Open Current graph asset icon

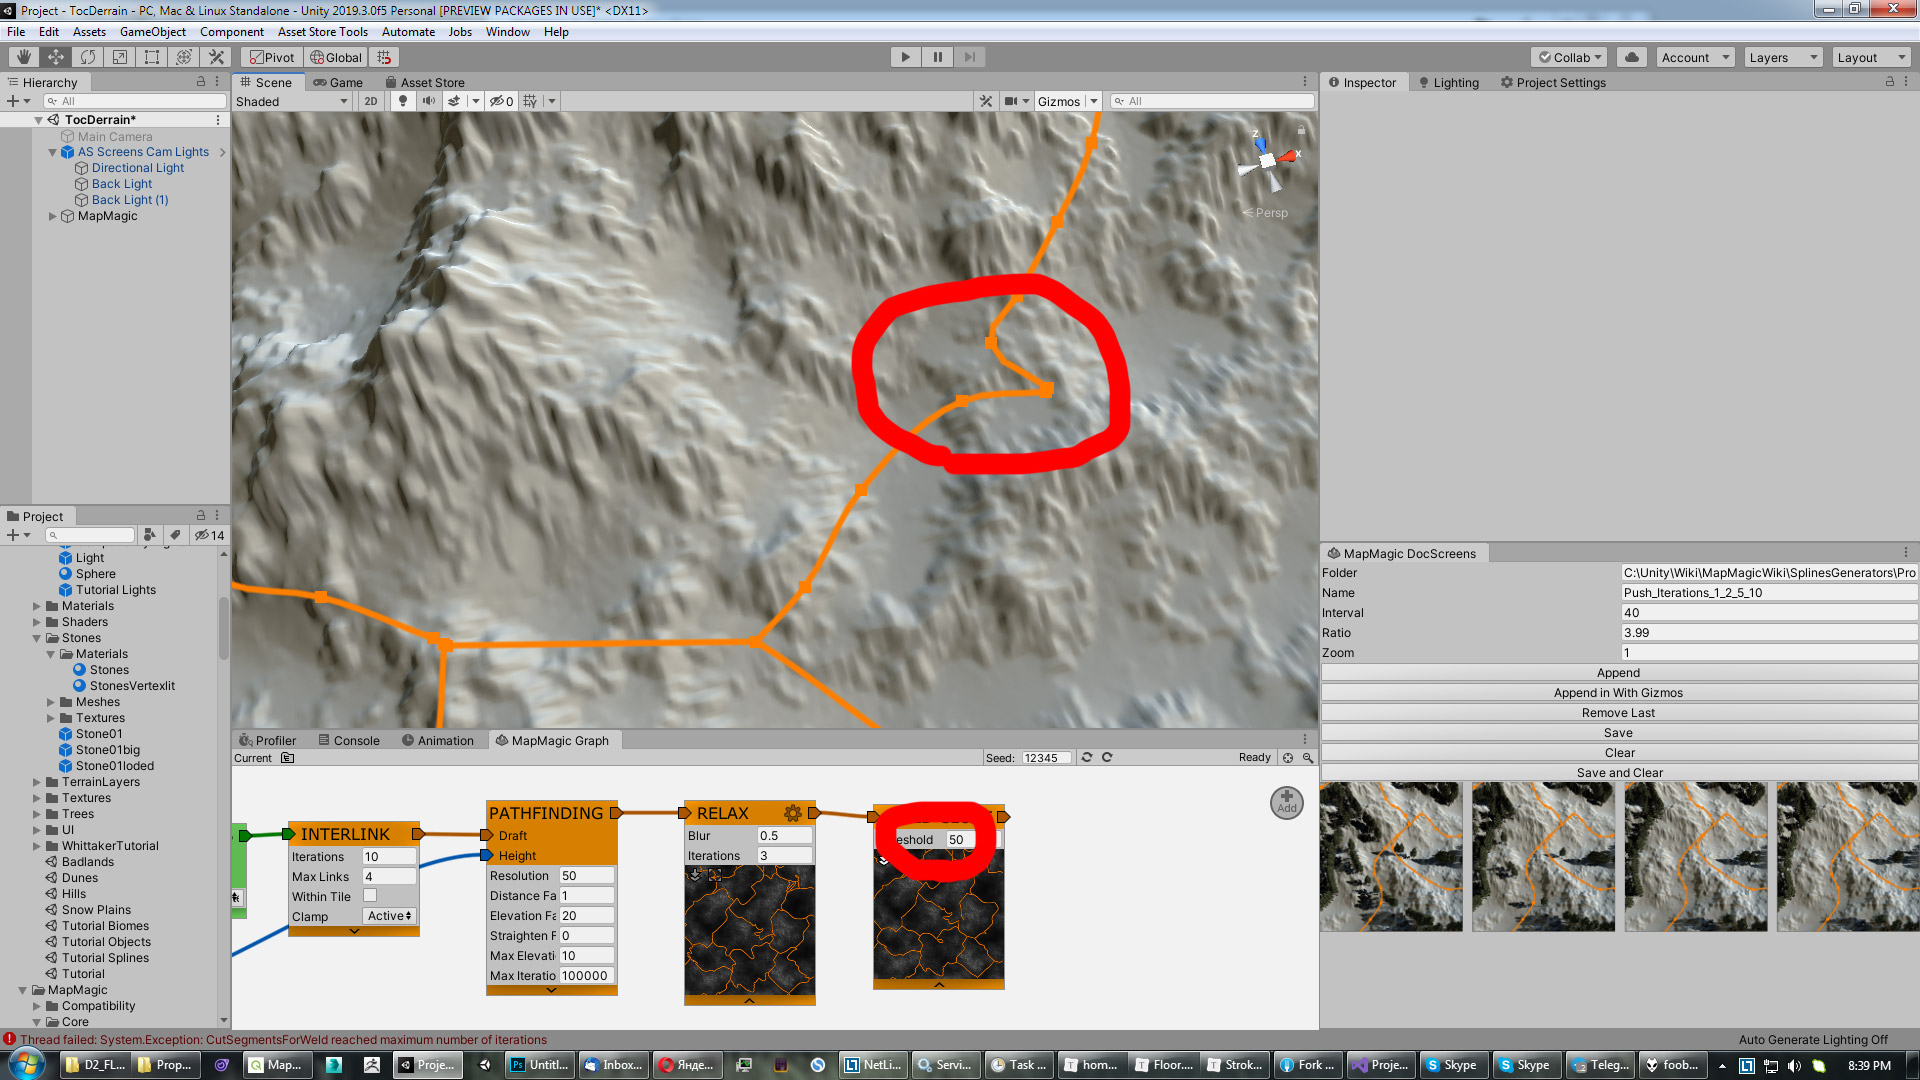[287, 758]
